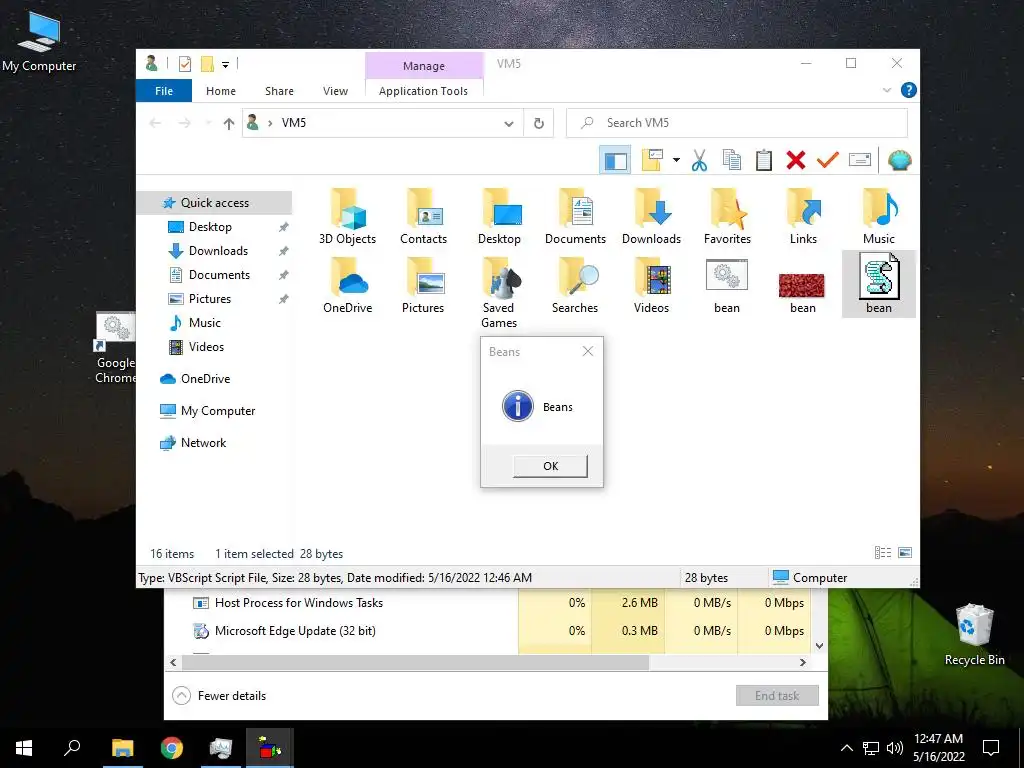Select the Searches folder
Viewport: 1024px width, 768px height.
(575, 286)
